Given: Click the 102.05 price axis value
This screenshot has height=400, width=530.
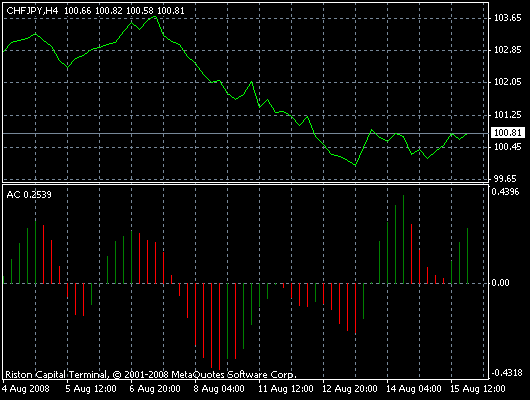Looking at the screenshot, I should pyautogui.click(x=507, y=82).
